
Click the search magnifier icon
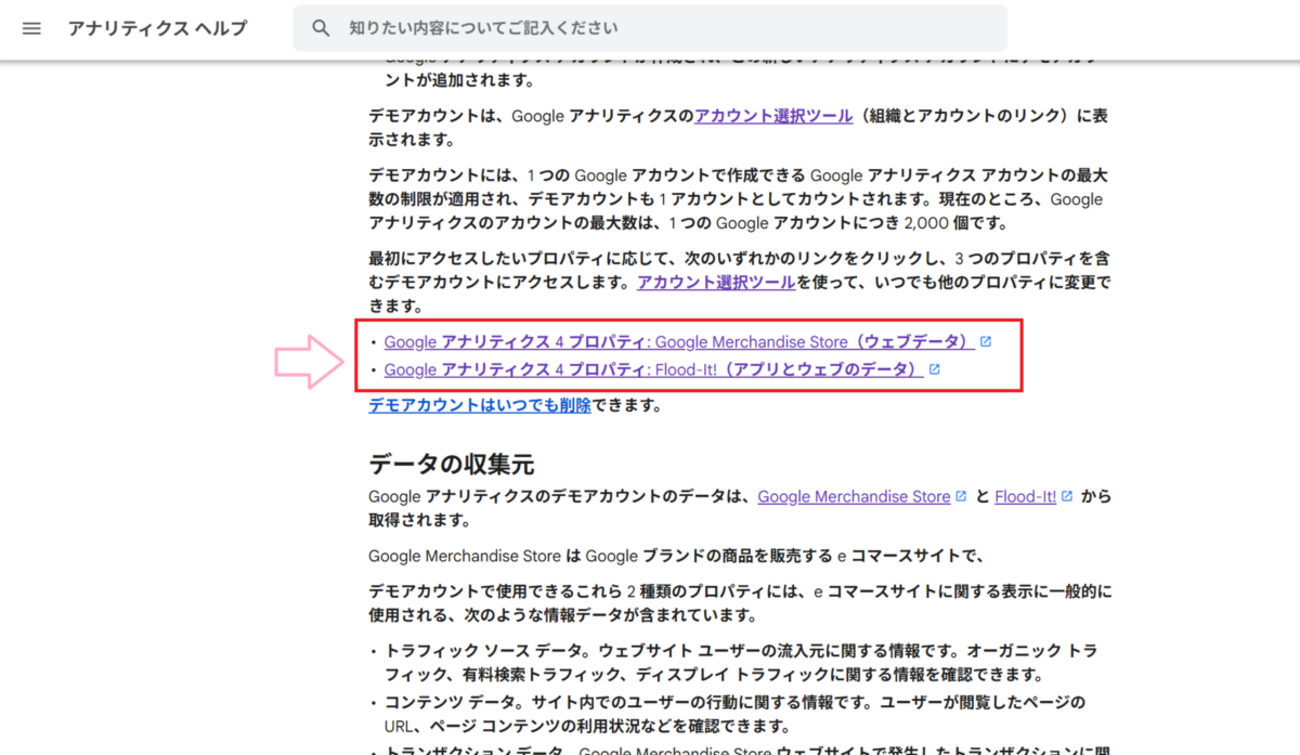321,28
